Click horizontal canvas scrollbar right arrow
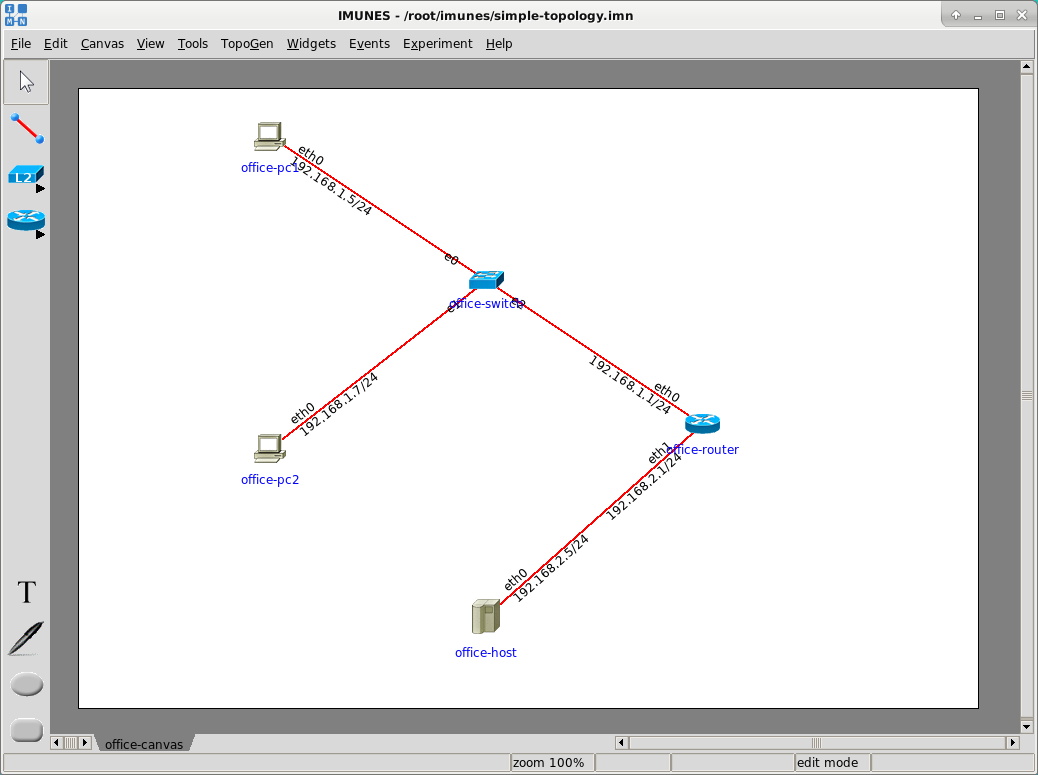The width and height of the screenshot is (1038, 775). (x=1012, y=743)
